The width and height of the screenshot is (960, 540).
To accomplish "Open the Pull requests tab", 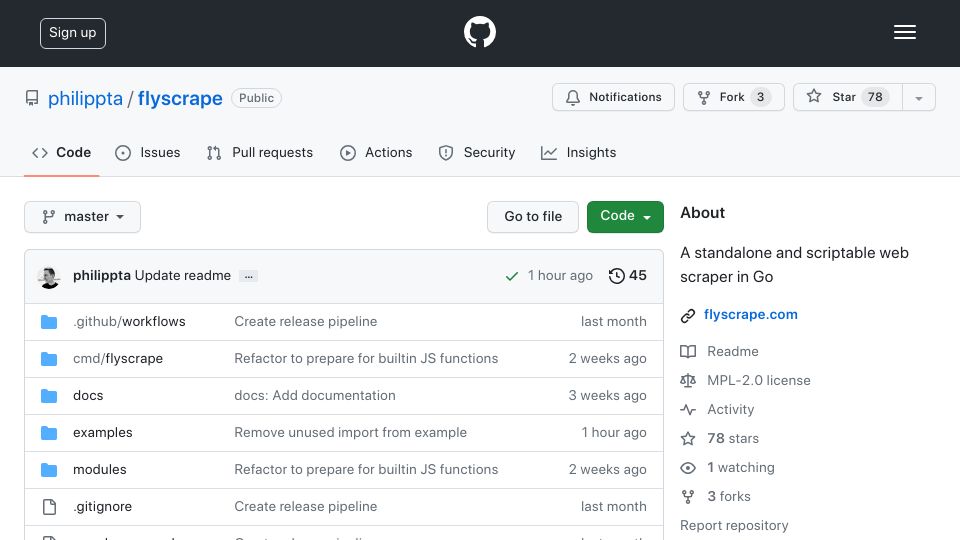I will click(260, 152).
